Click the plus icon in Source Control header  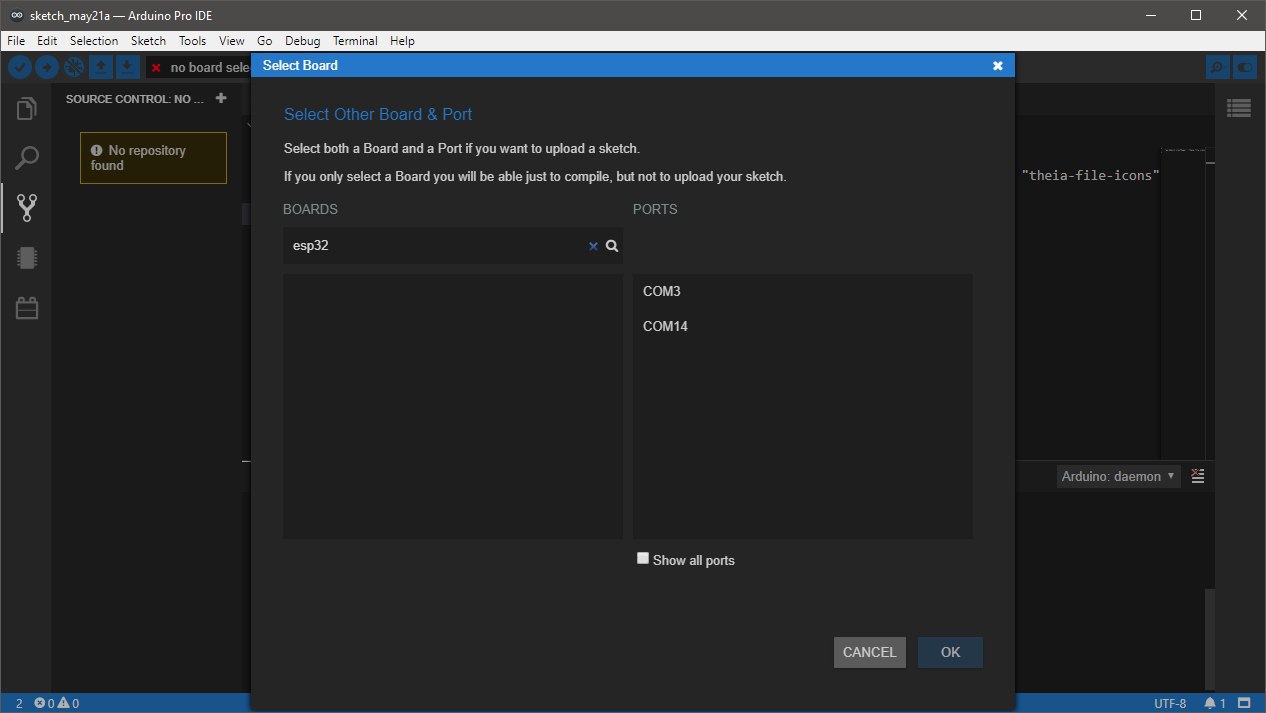point(221,98)
